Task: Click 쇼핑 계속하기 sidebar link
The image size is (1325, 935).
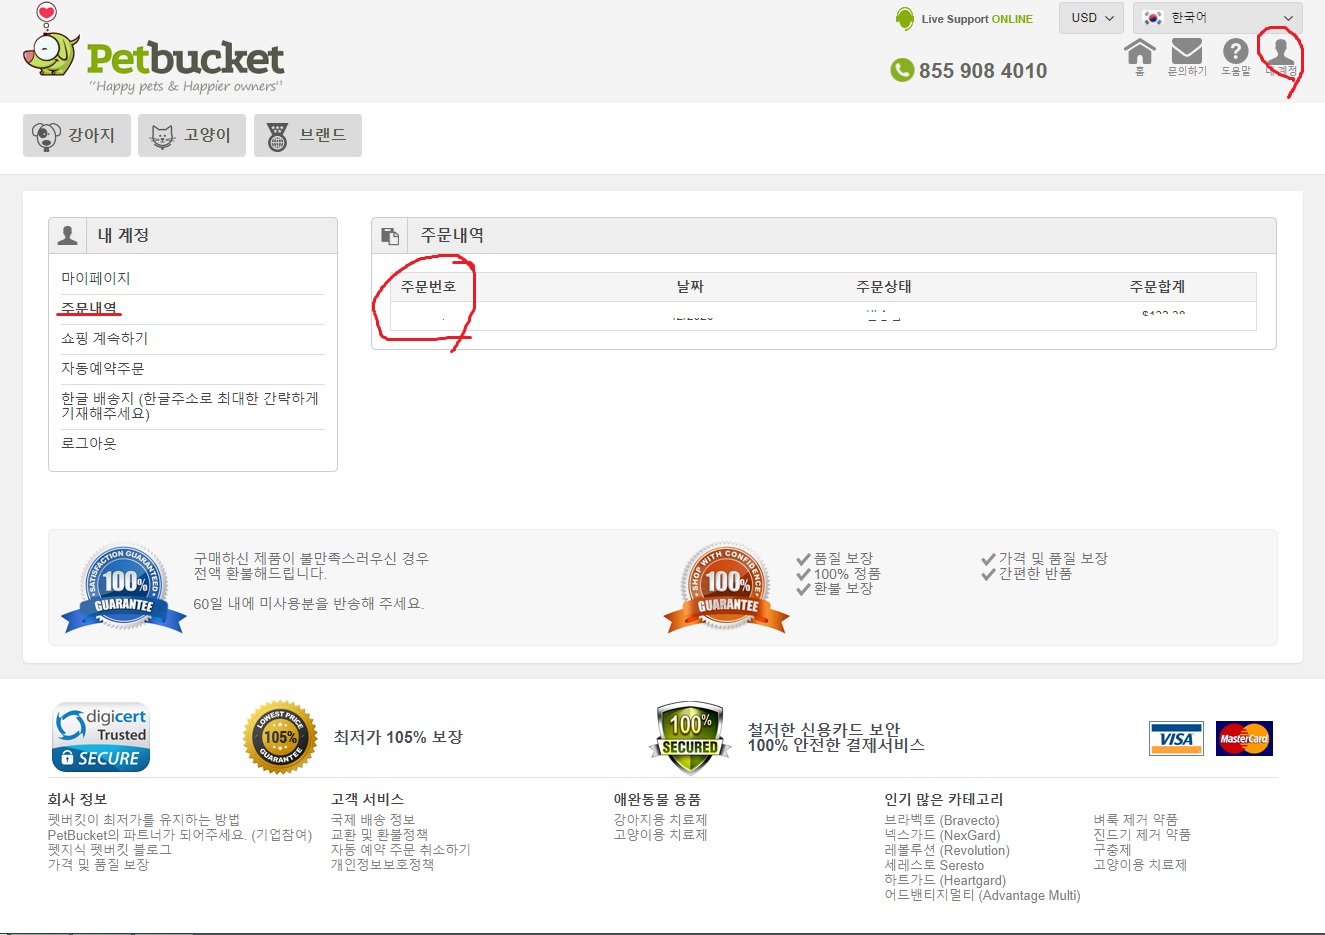Action: tap(104, 338)
